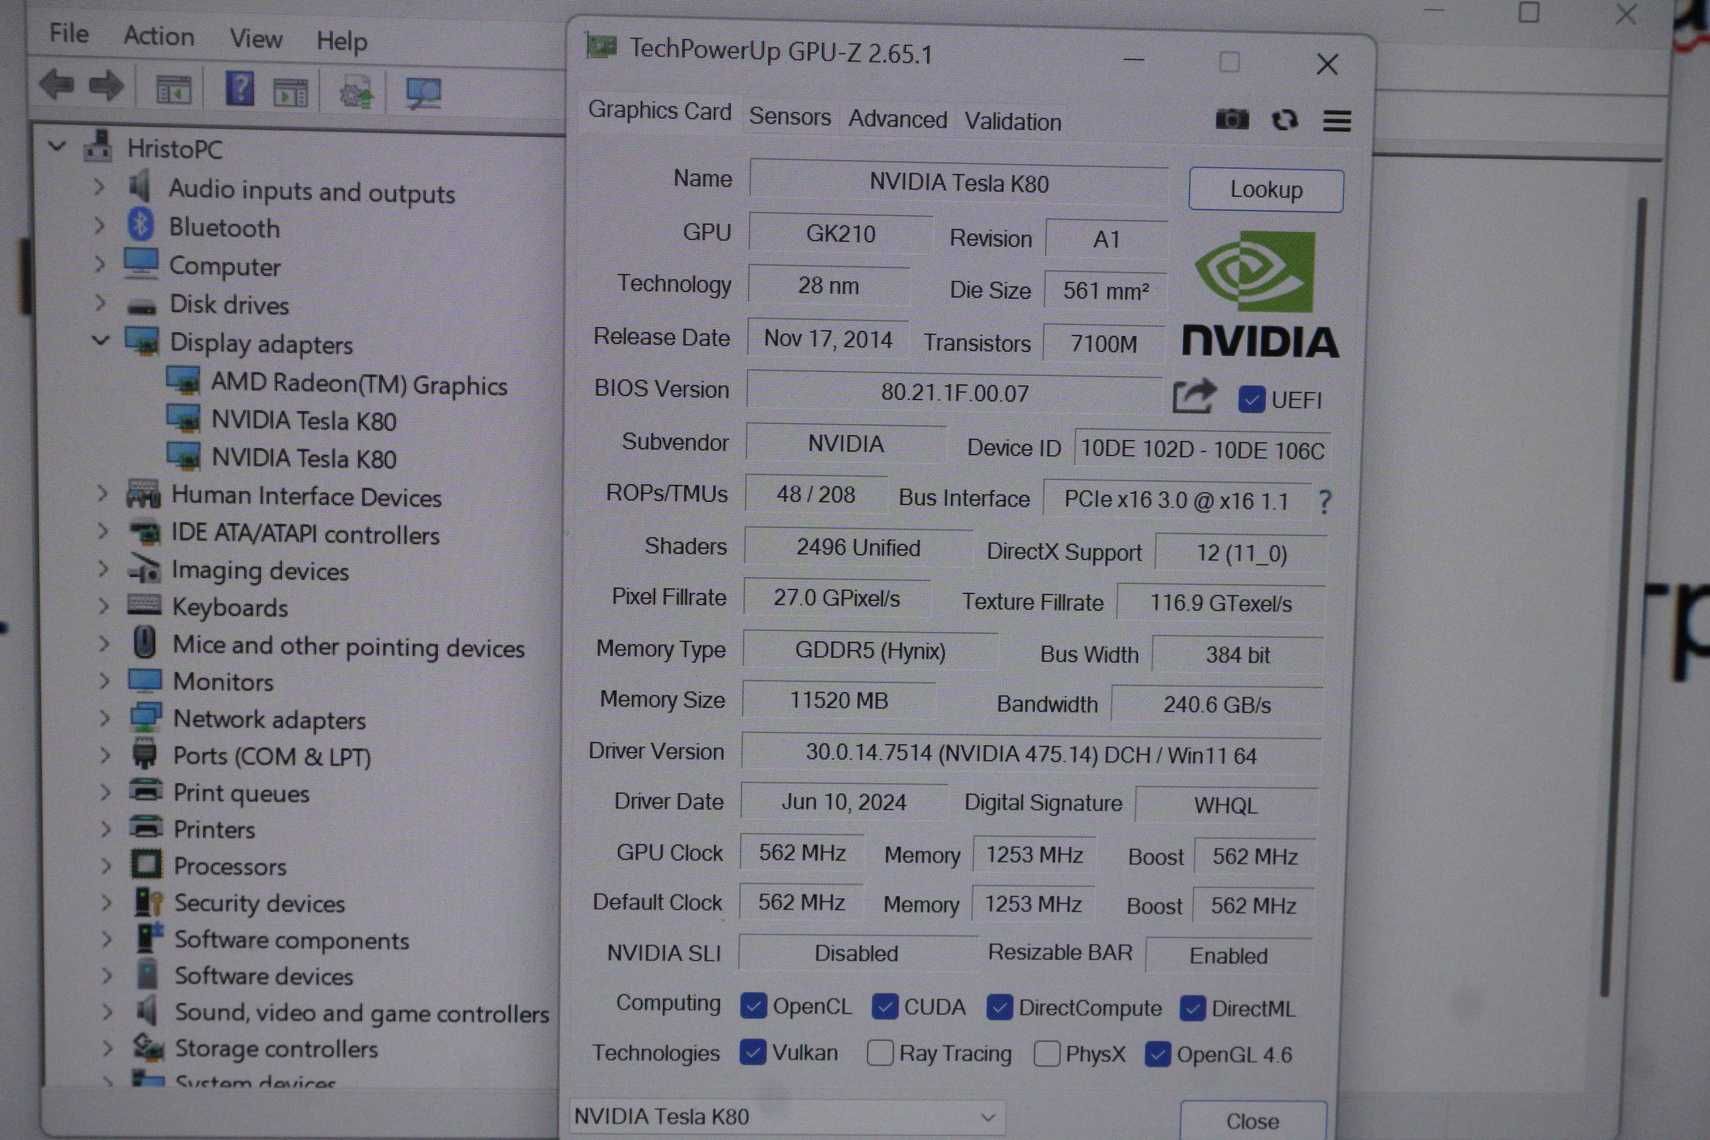Click the Keyboards category icon
1710x1140 pixels.
pos(144,605)
